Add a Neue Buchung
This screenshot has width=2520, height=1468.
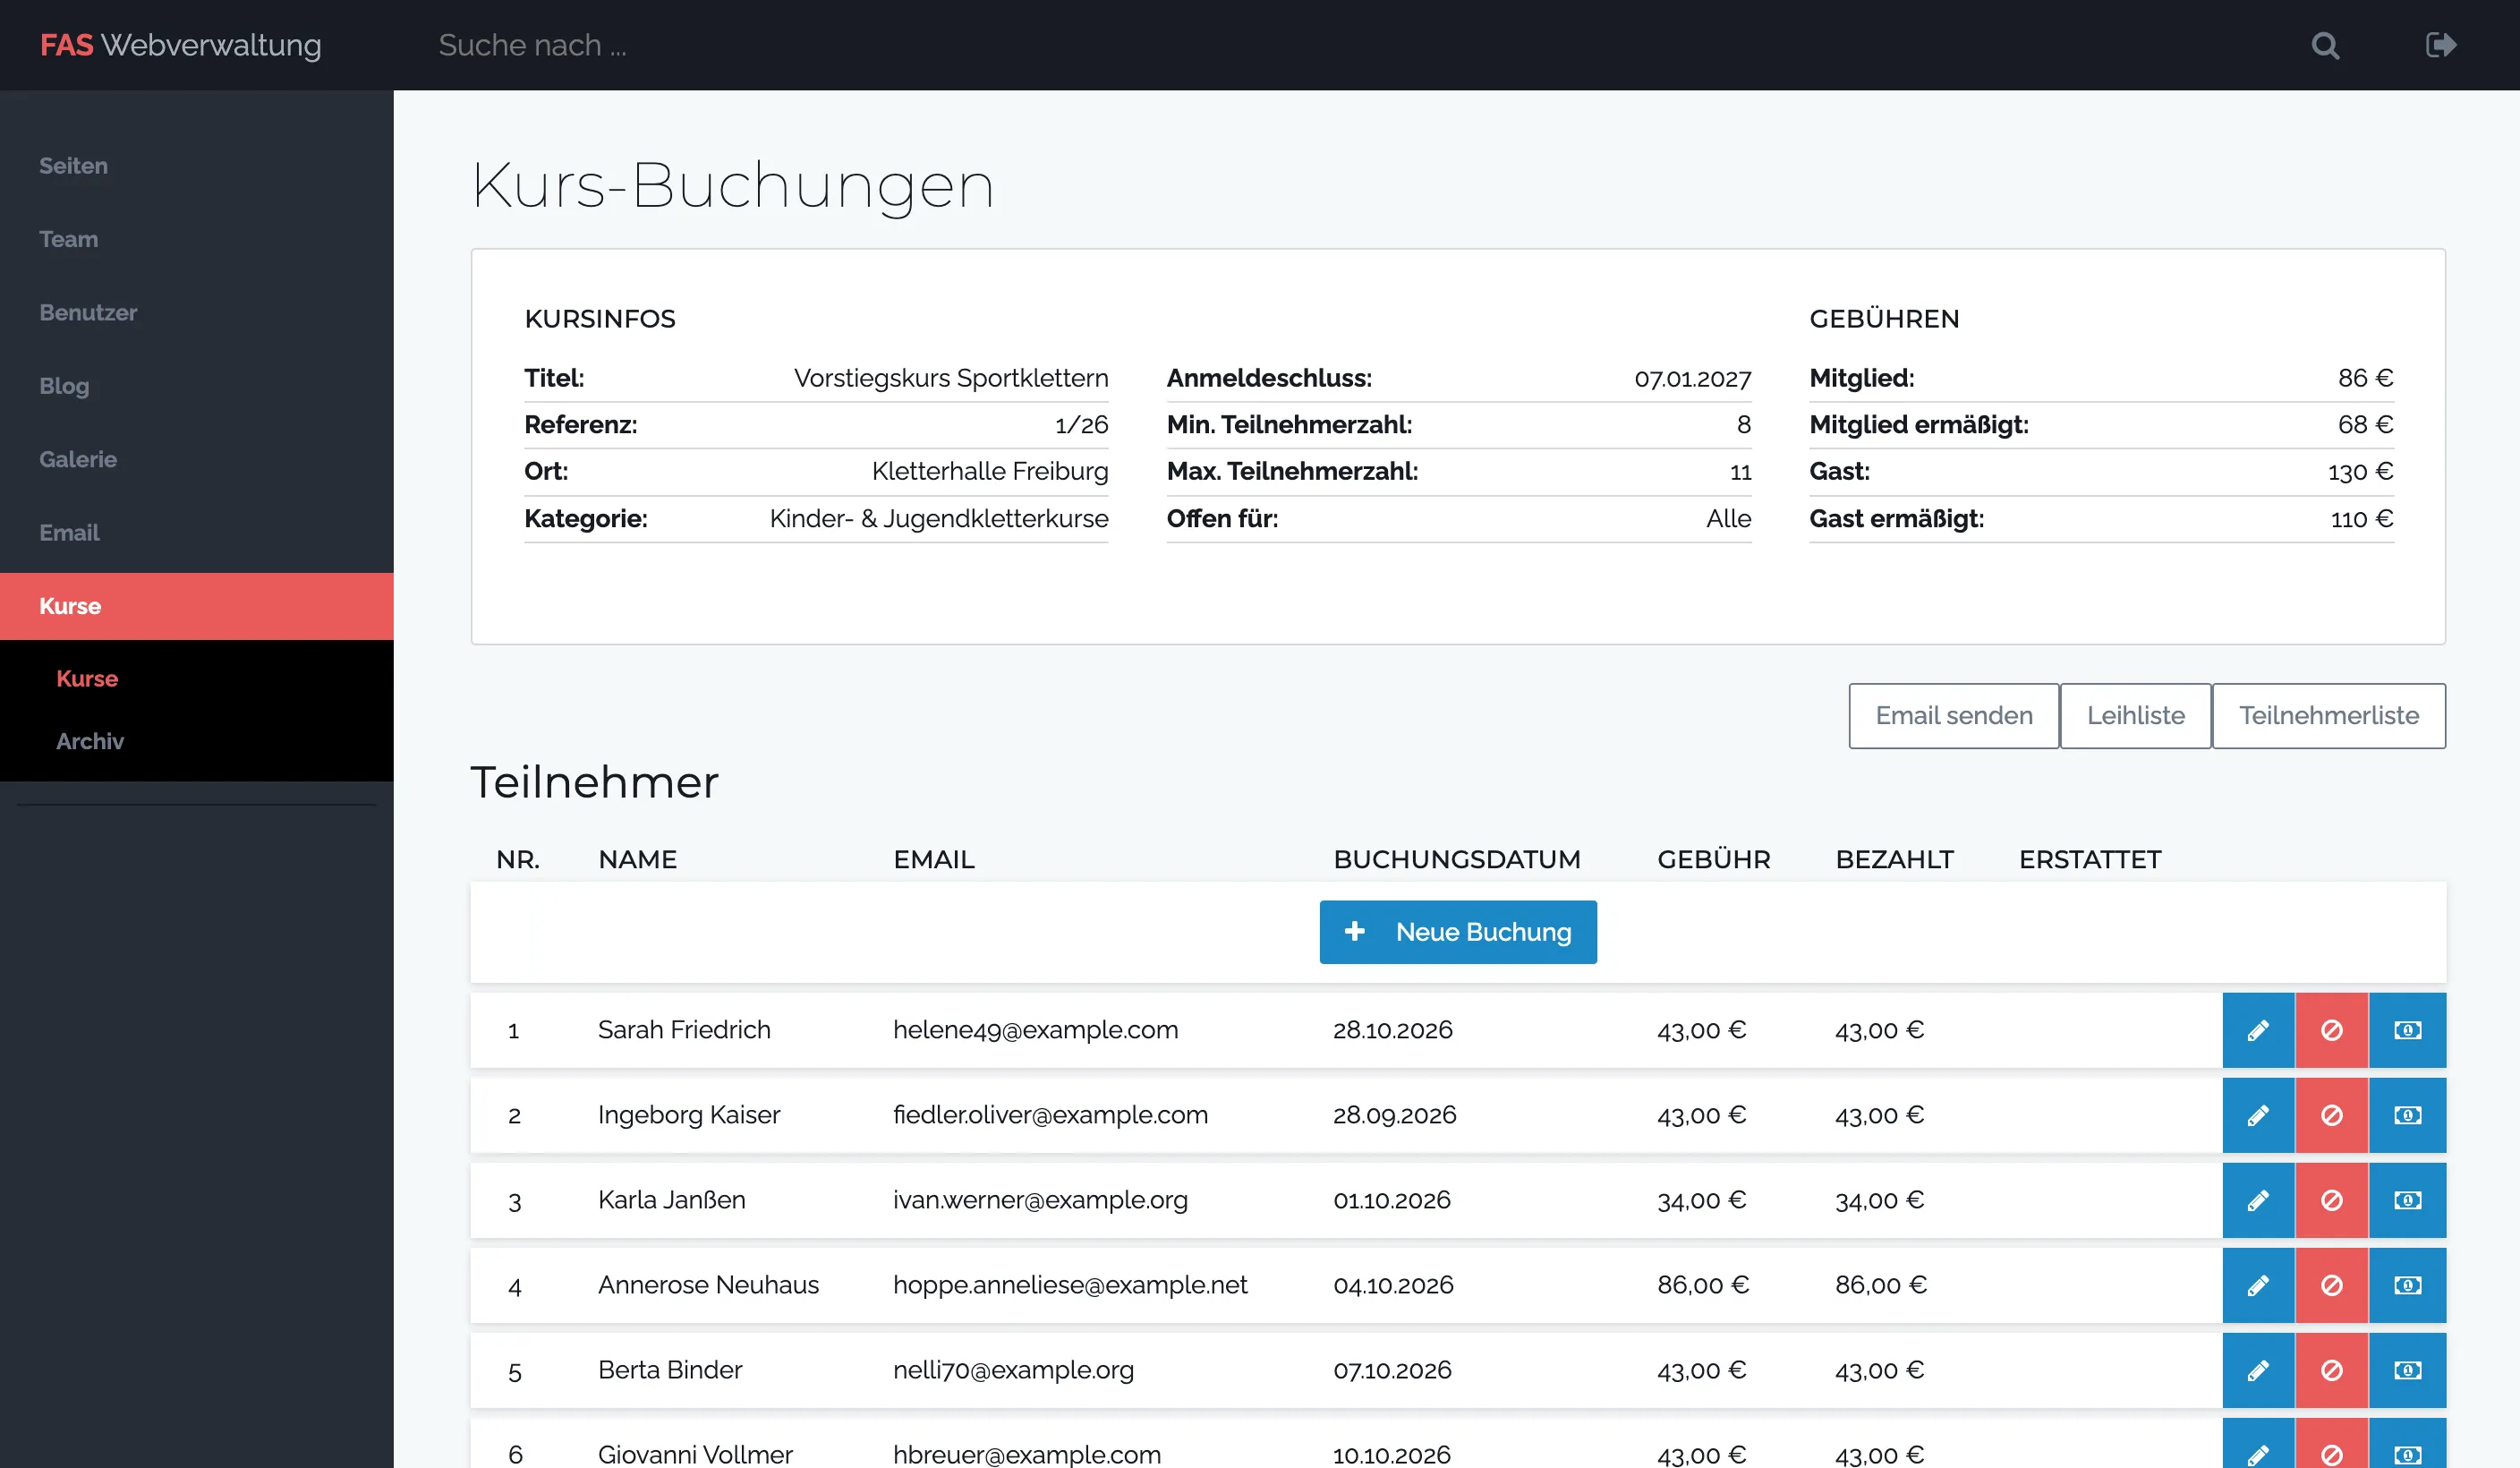tap(1458, 932)
